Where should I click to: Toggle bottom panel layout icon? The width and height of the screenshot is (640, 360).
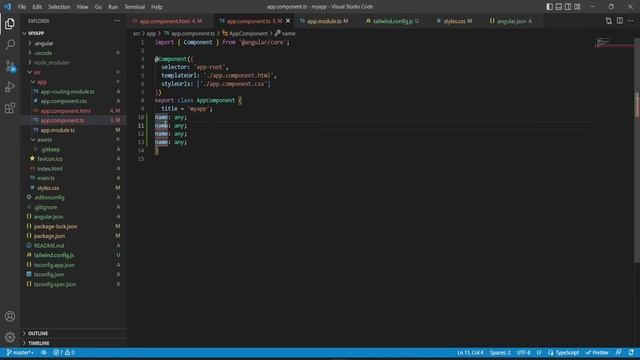tap(559, 7)
